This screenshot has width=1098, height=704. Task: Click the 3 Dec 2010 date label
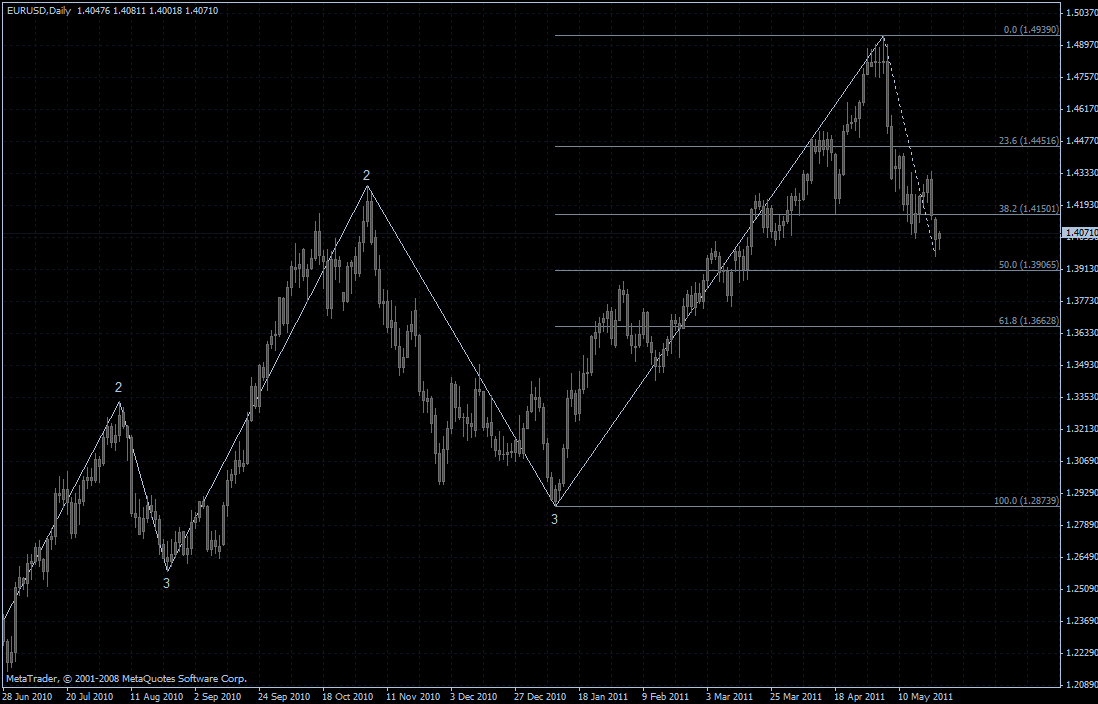pos(474,697)
